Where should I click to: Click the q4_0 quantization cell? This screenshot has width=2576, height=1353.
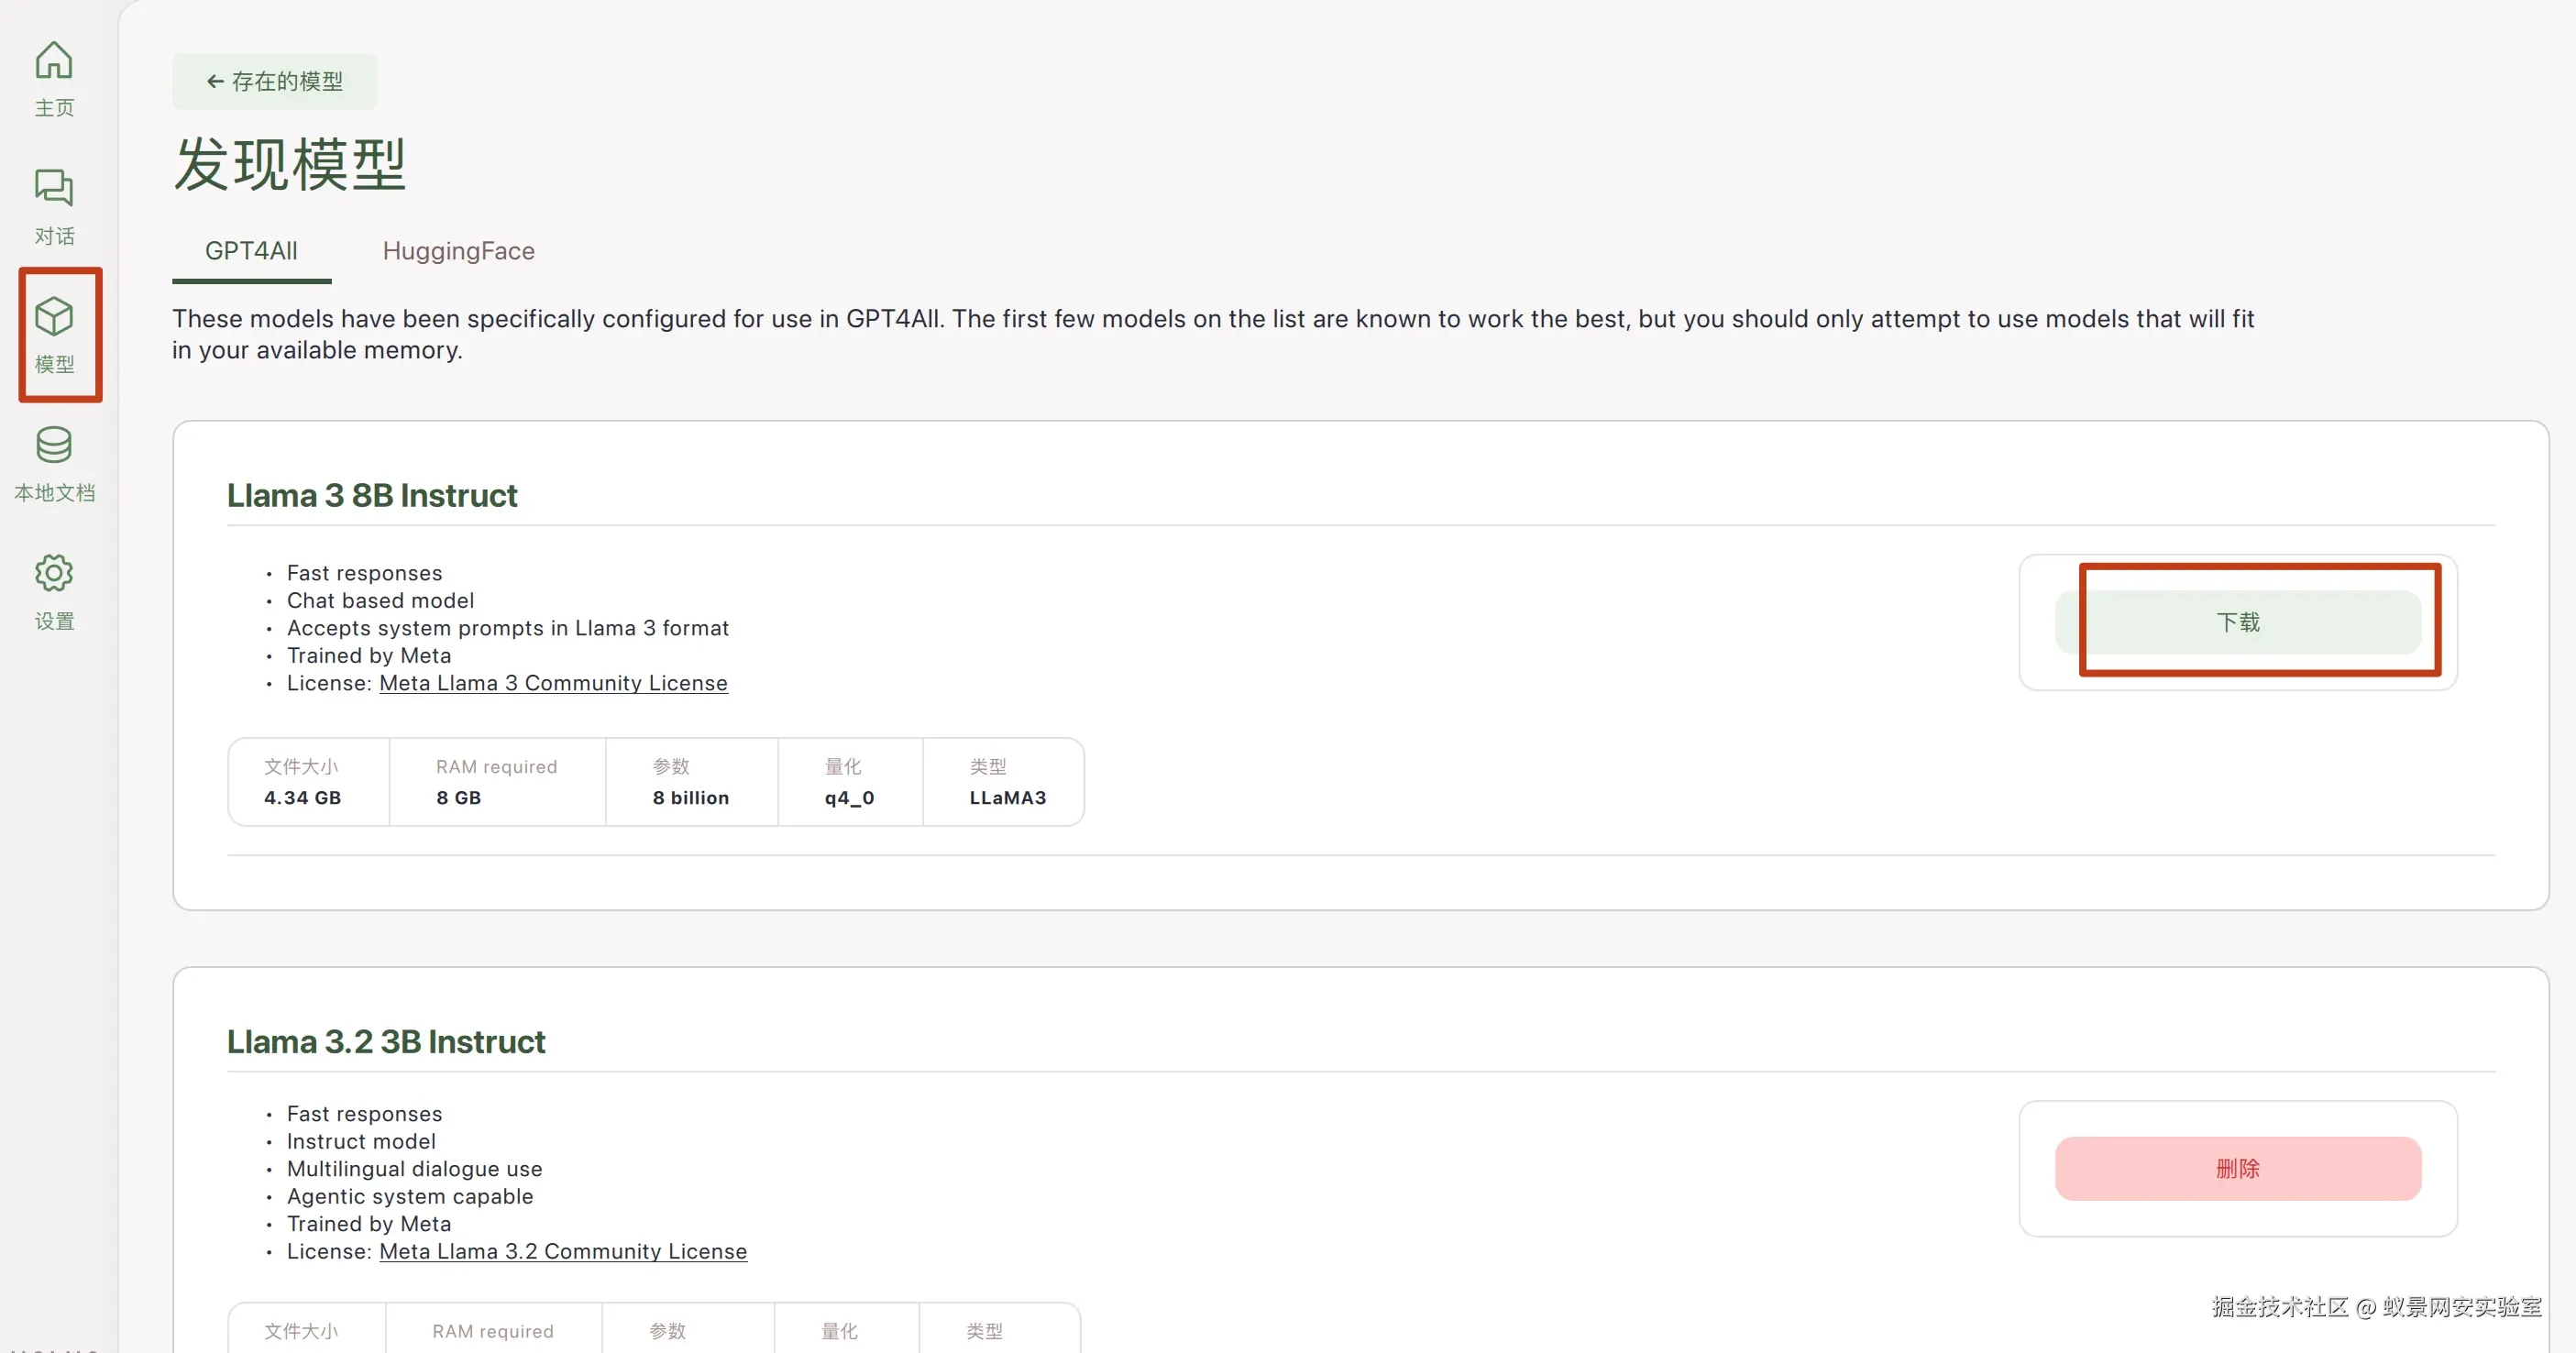849,797
